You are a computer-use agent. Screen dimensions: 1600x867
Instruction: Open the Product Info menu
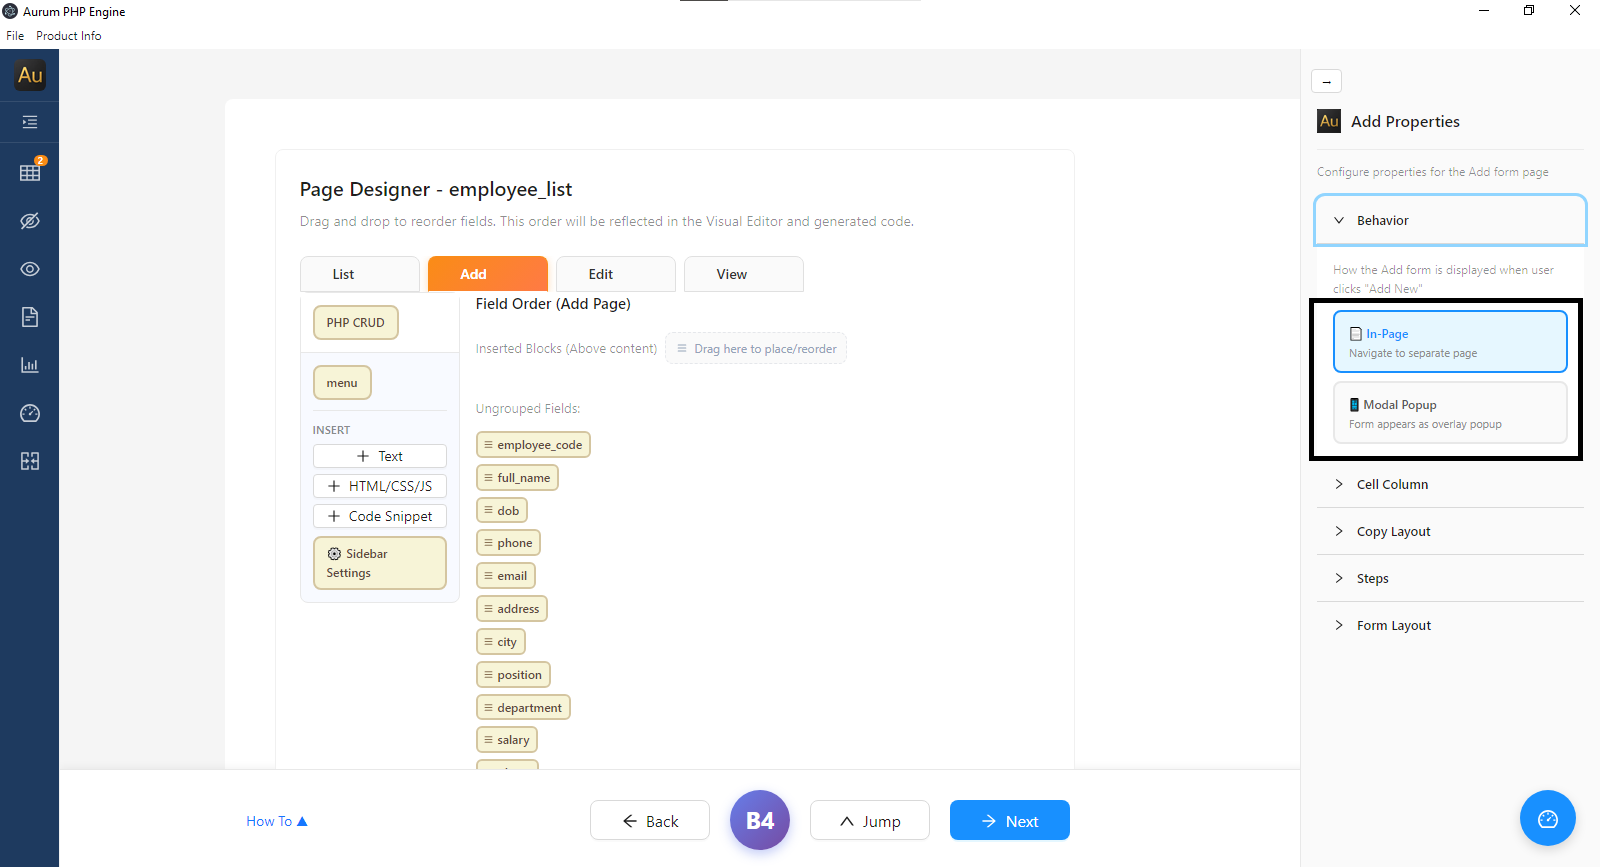(x=69, y=36)
